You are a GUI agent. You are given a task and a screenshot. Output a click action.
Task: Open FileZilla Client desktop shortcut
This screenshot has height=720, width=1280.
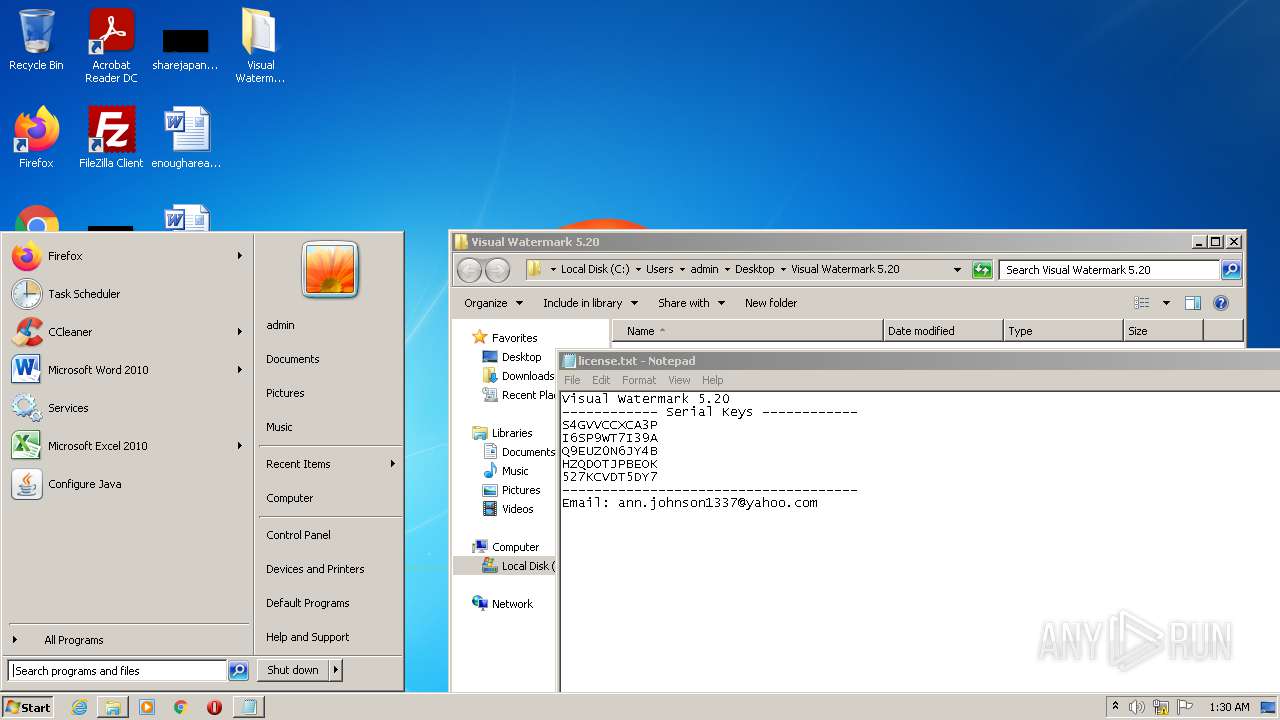tap(111, 138)
